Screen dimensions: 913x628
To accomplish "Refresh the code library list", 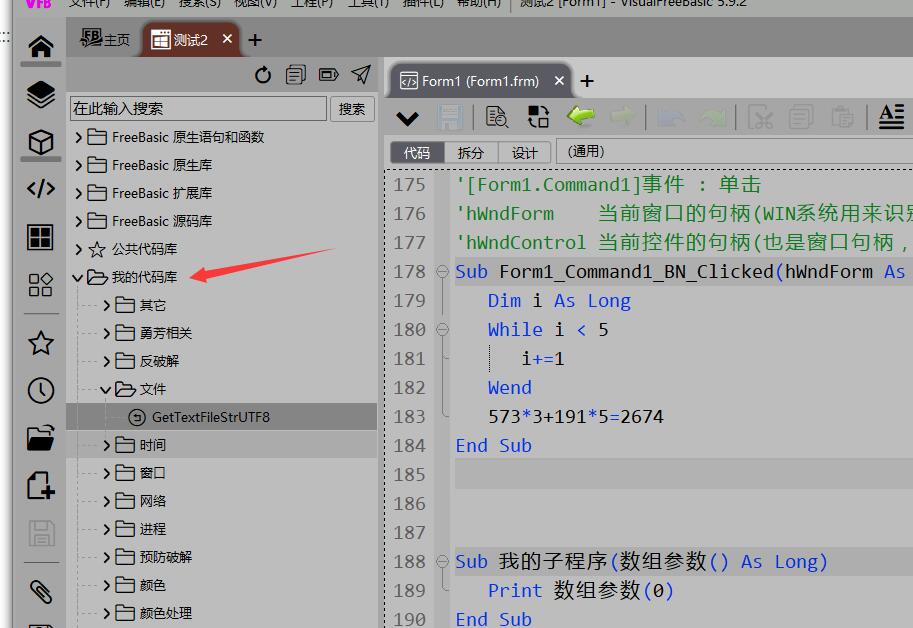I will pos(263,74).
